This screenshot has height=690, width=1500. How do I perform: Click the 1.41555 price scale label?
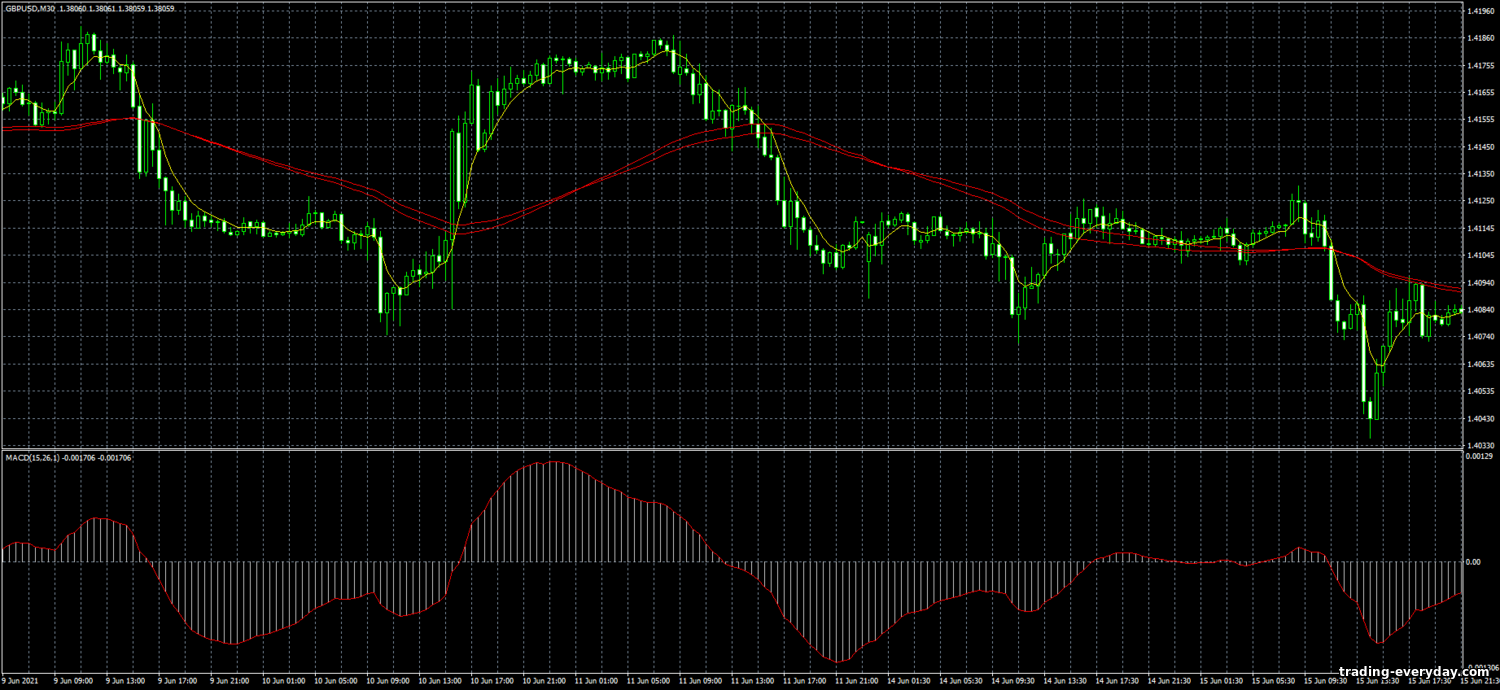pyautogui.click(x=1479, y=120)
